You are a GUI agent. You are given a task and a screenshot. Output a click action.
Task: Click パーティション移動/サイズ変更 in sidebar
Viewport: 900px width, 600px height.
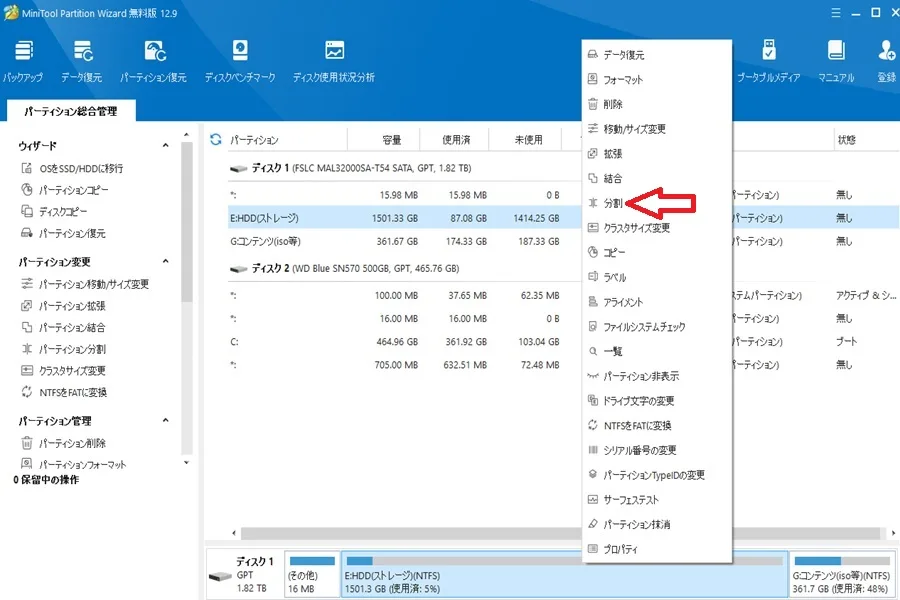click(85, 284)
